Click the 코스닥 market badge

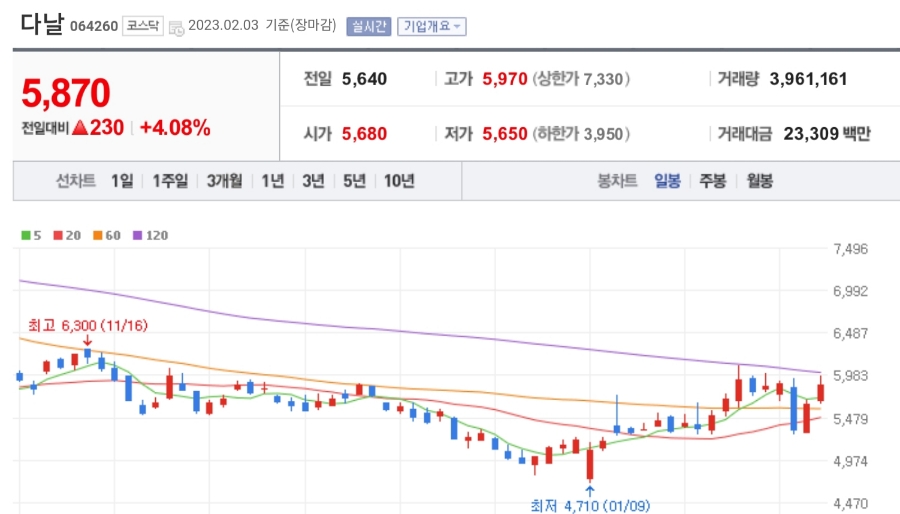point(142,26)
